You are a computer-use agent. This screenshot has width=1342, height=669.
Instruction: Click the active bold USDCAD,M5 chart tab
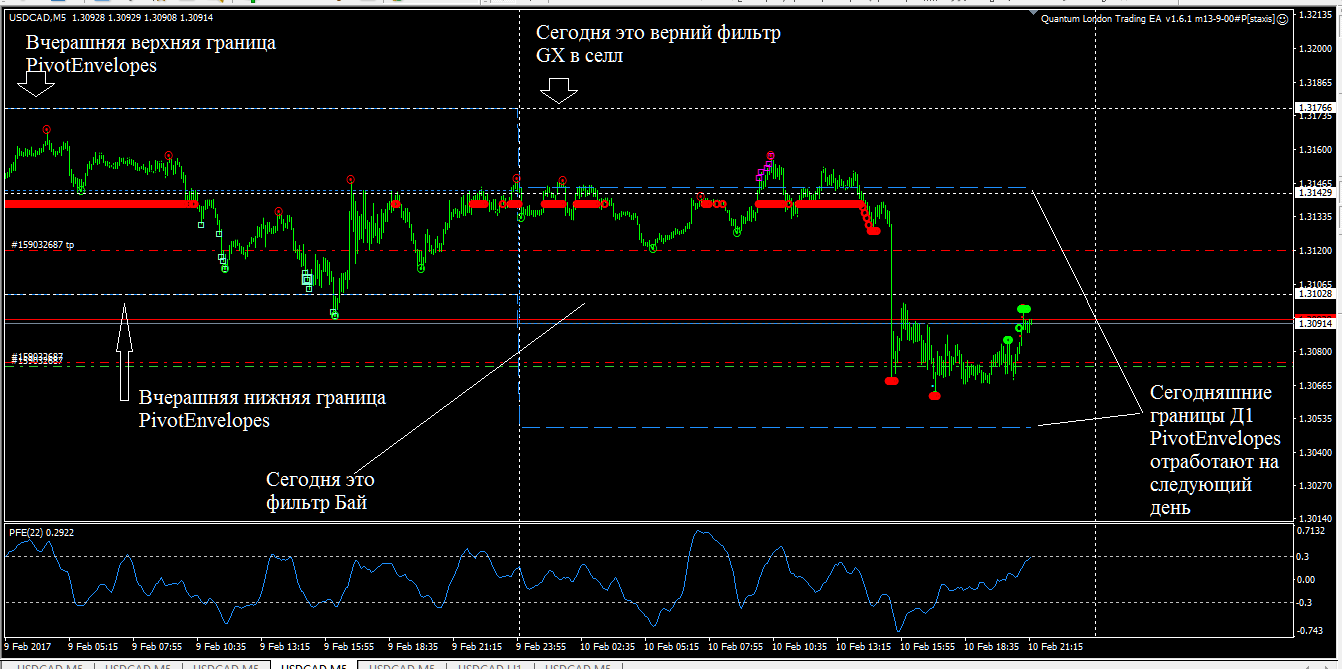tap(313, 664)
